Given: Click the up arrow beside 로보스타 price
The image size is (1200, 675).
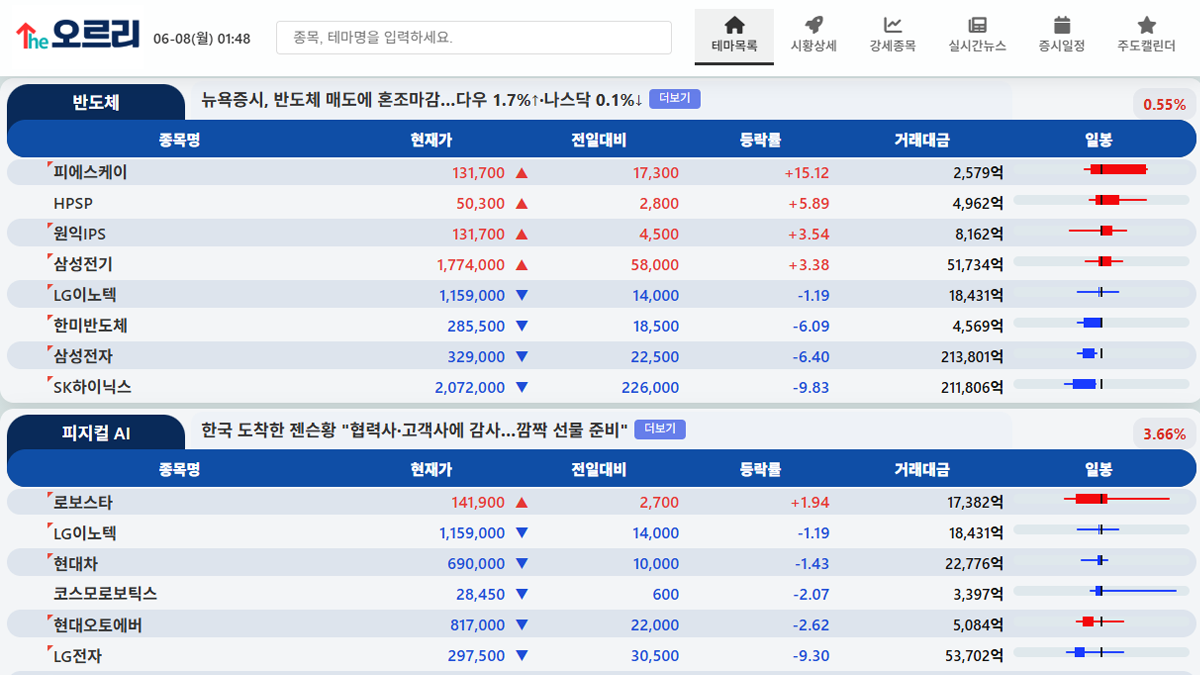Looking at the screenshot, I should [x=520, y=503].
